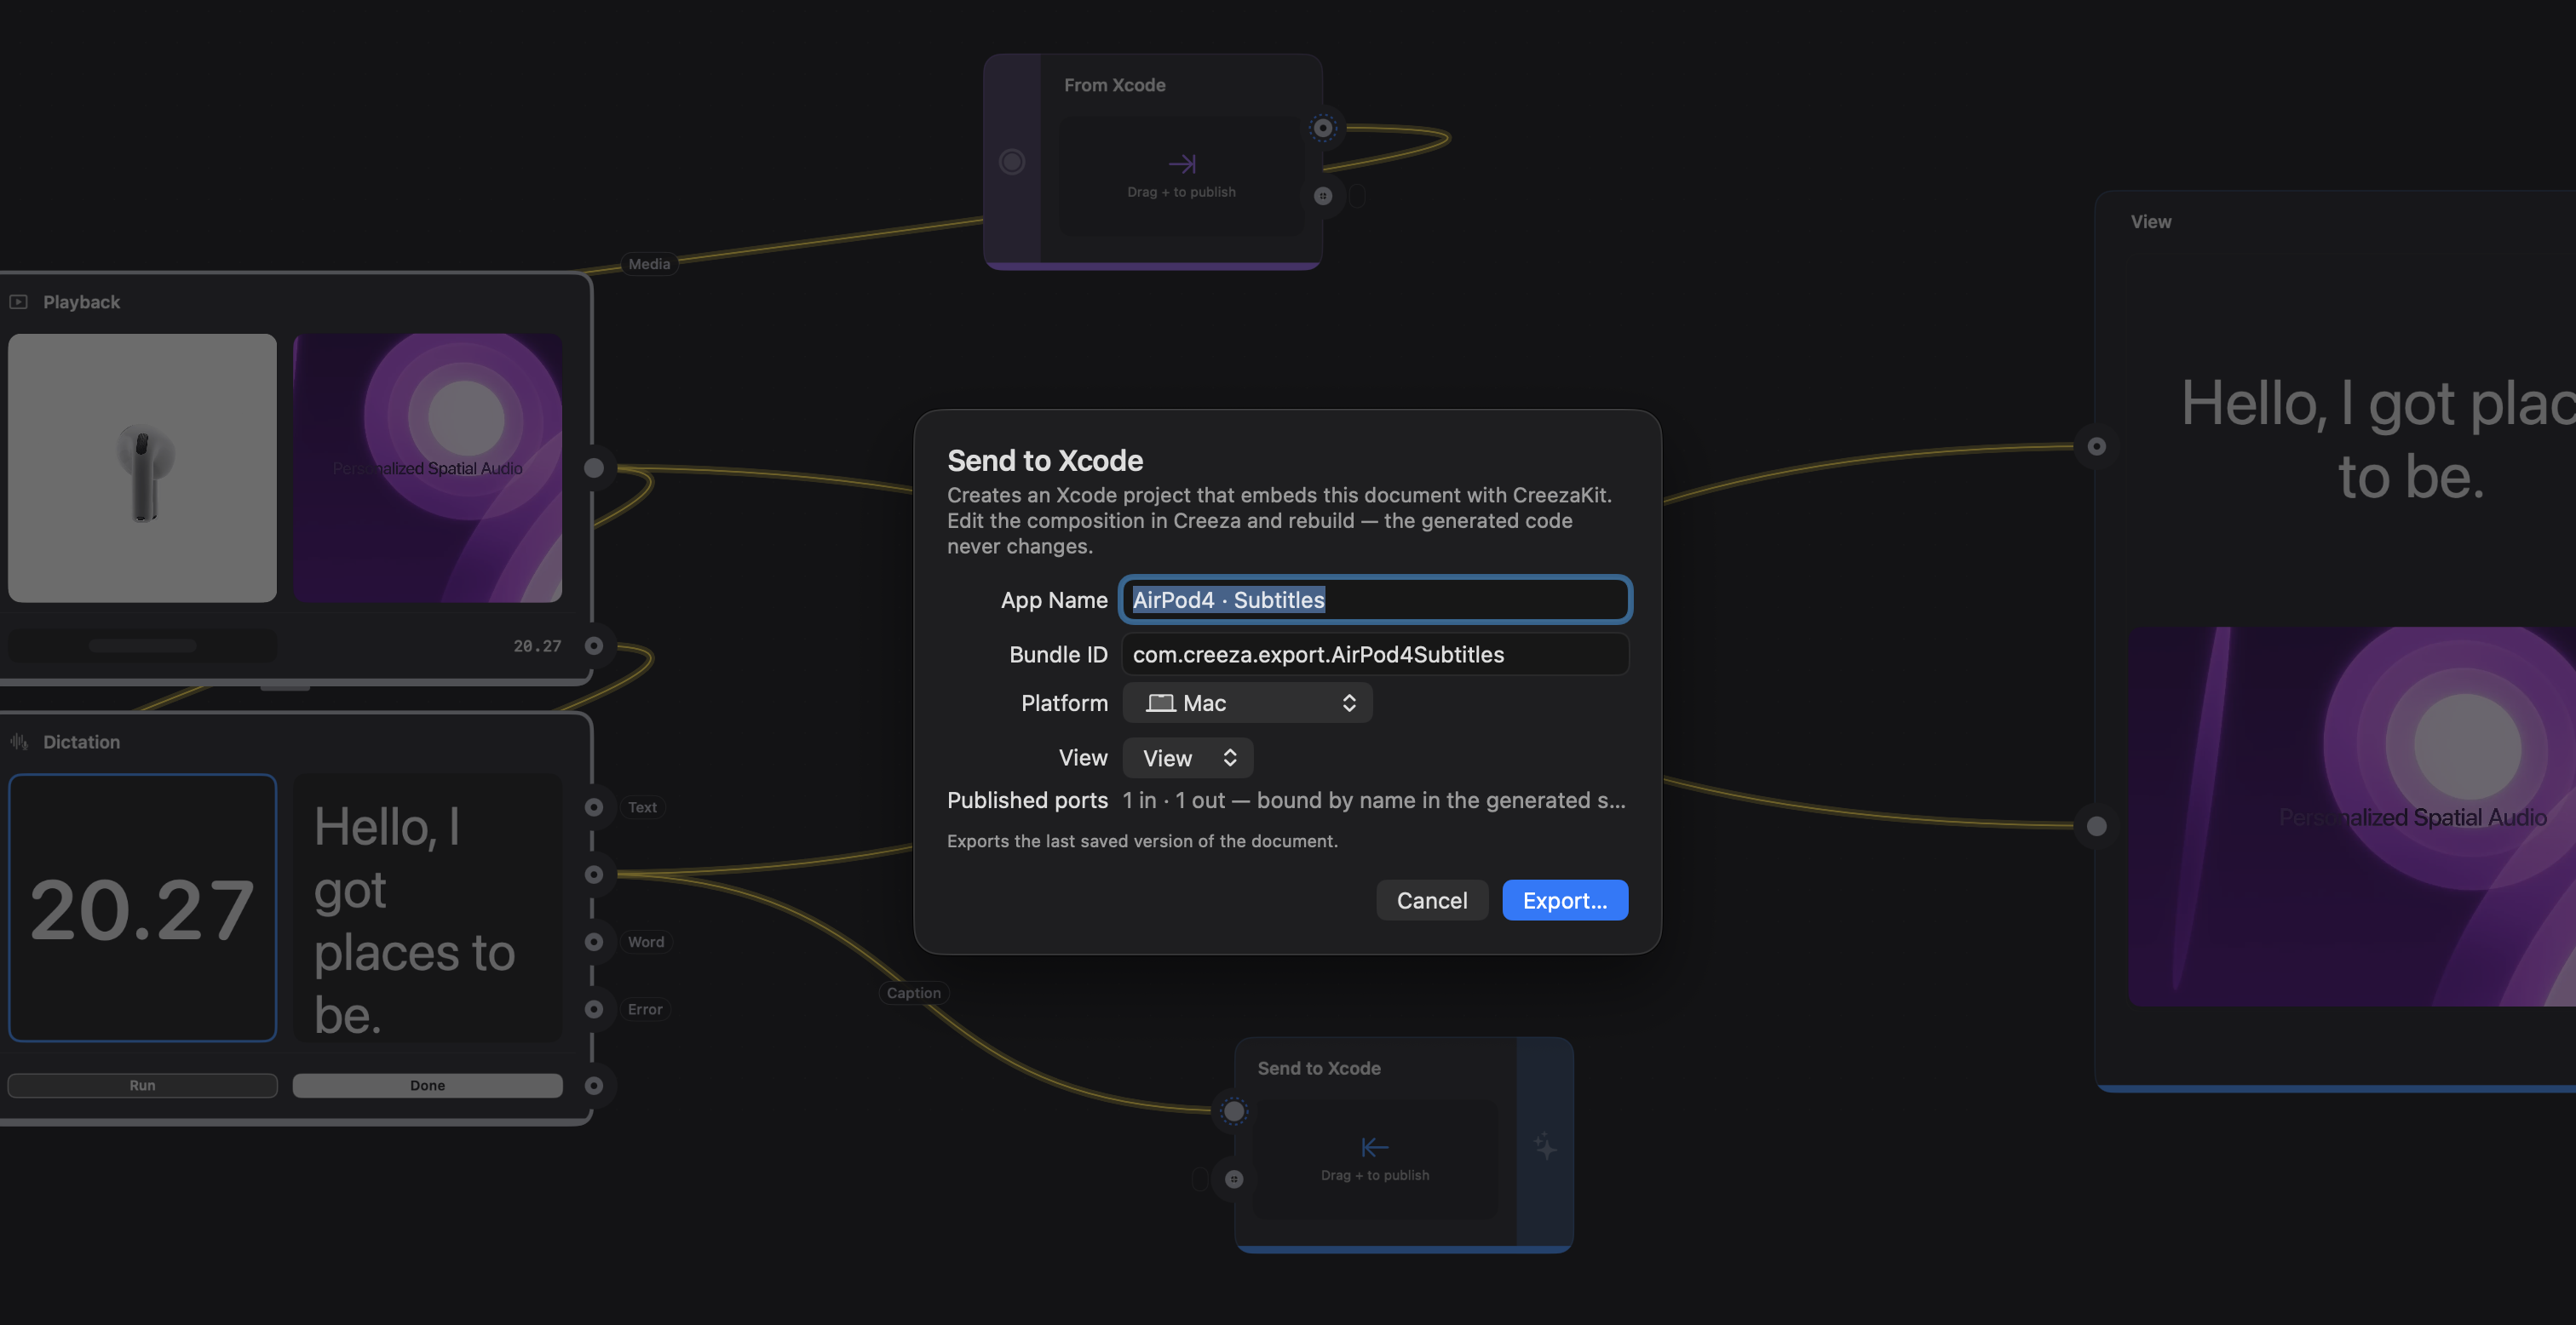This screenshot has width=2576, height=1325.
Task: Click the Word port label
Action: [646, 942]
